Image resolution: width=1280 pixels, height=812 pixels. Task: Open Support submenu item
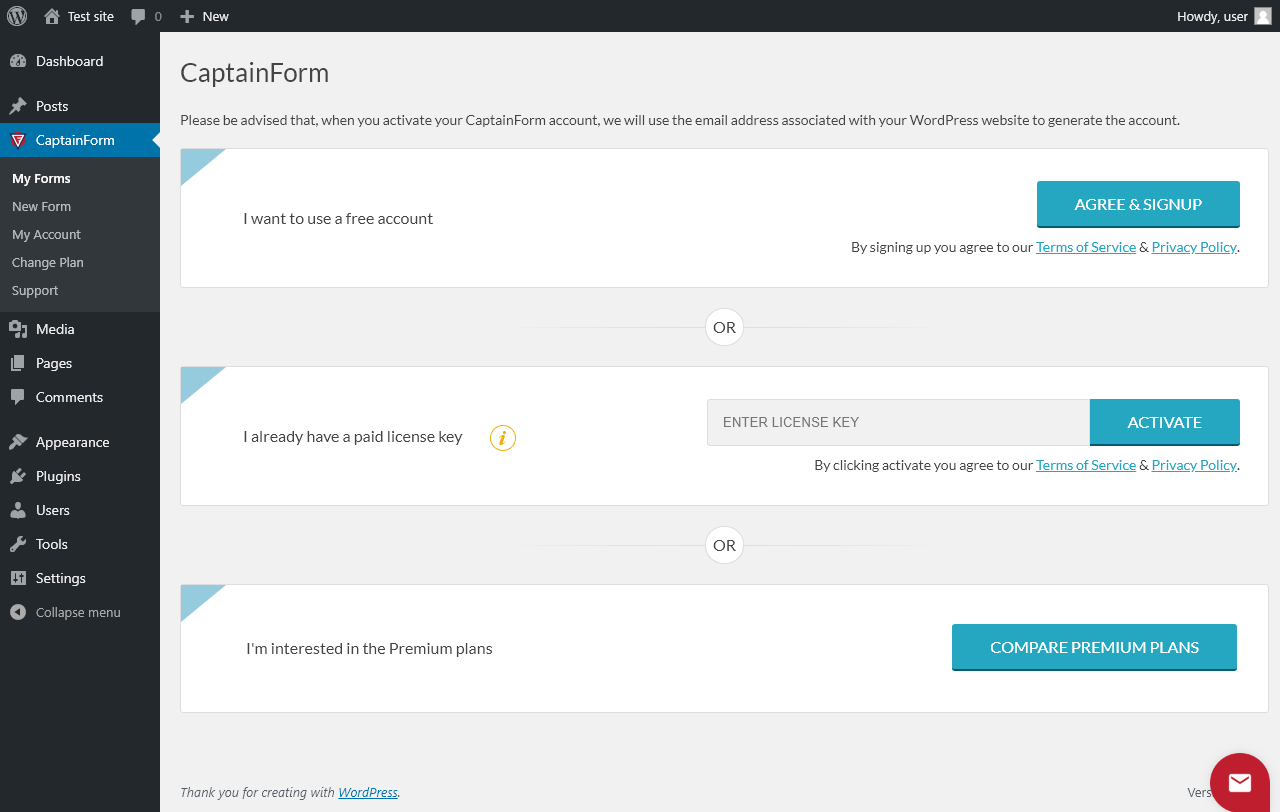(35, 290)
